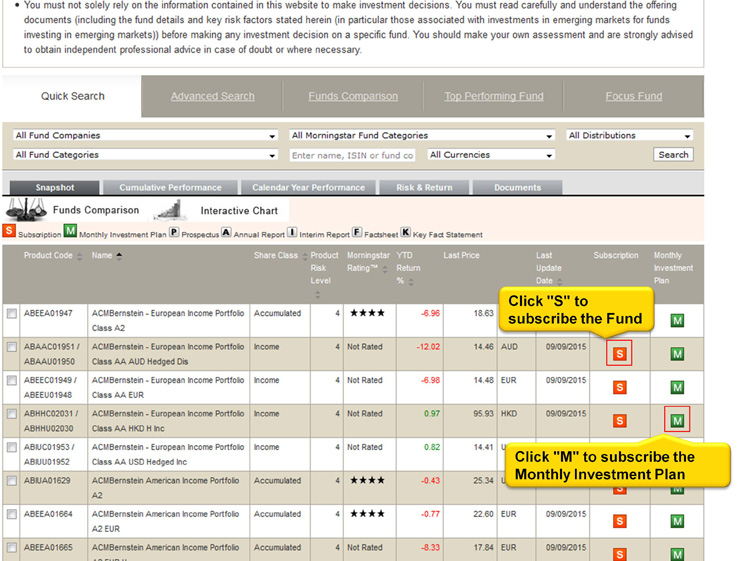Sort by Share Class column arrows
748x561 pixels.
coord(305,257)
